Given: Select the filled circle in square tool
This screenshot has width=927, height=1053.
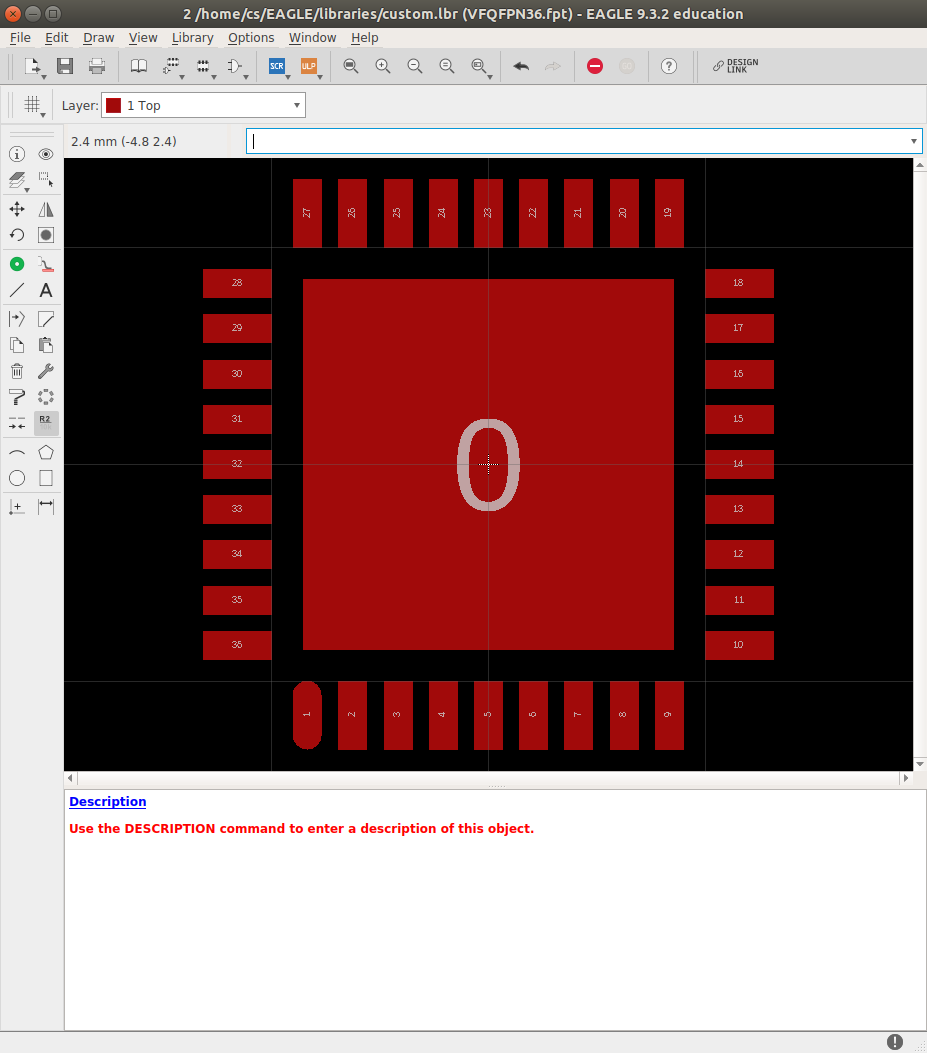Looking at the screenshot, I should (46, 235).
